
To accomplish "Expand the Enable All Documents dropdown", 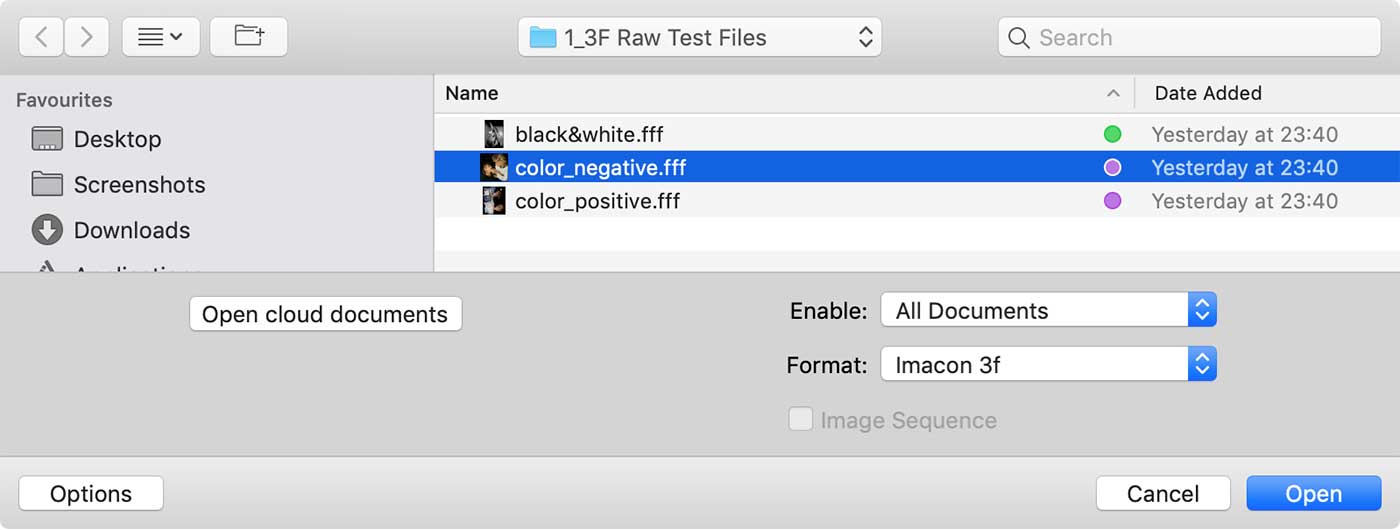I will click(1048, 310).
